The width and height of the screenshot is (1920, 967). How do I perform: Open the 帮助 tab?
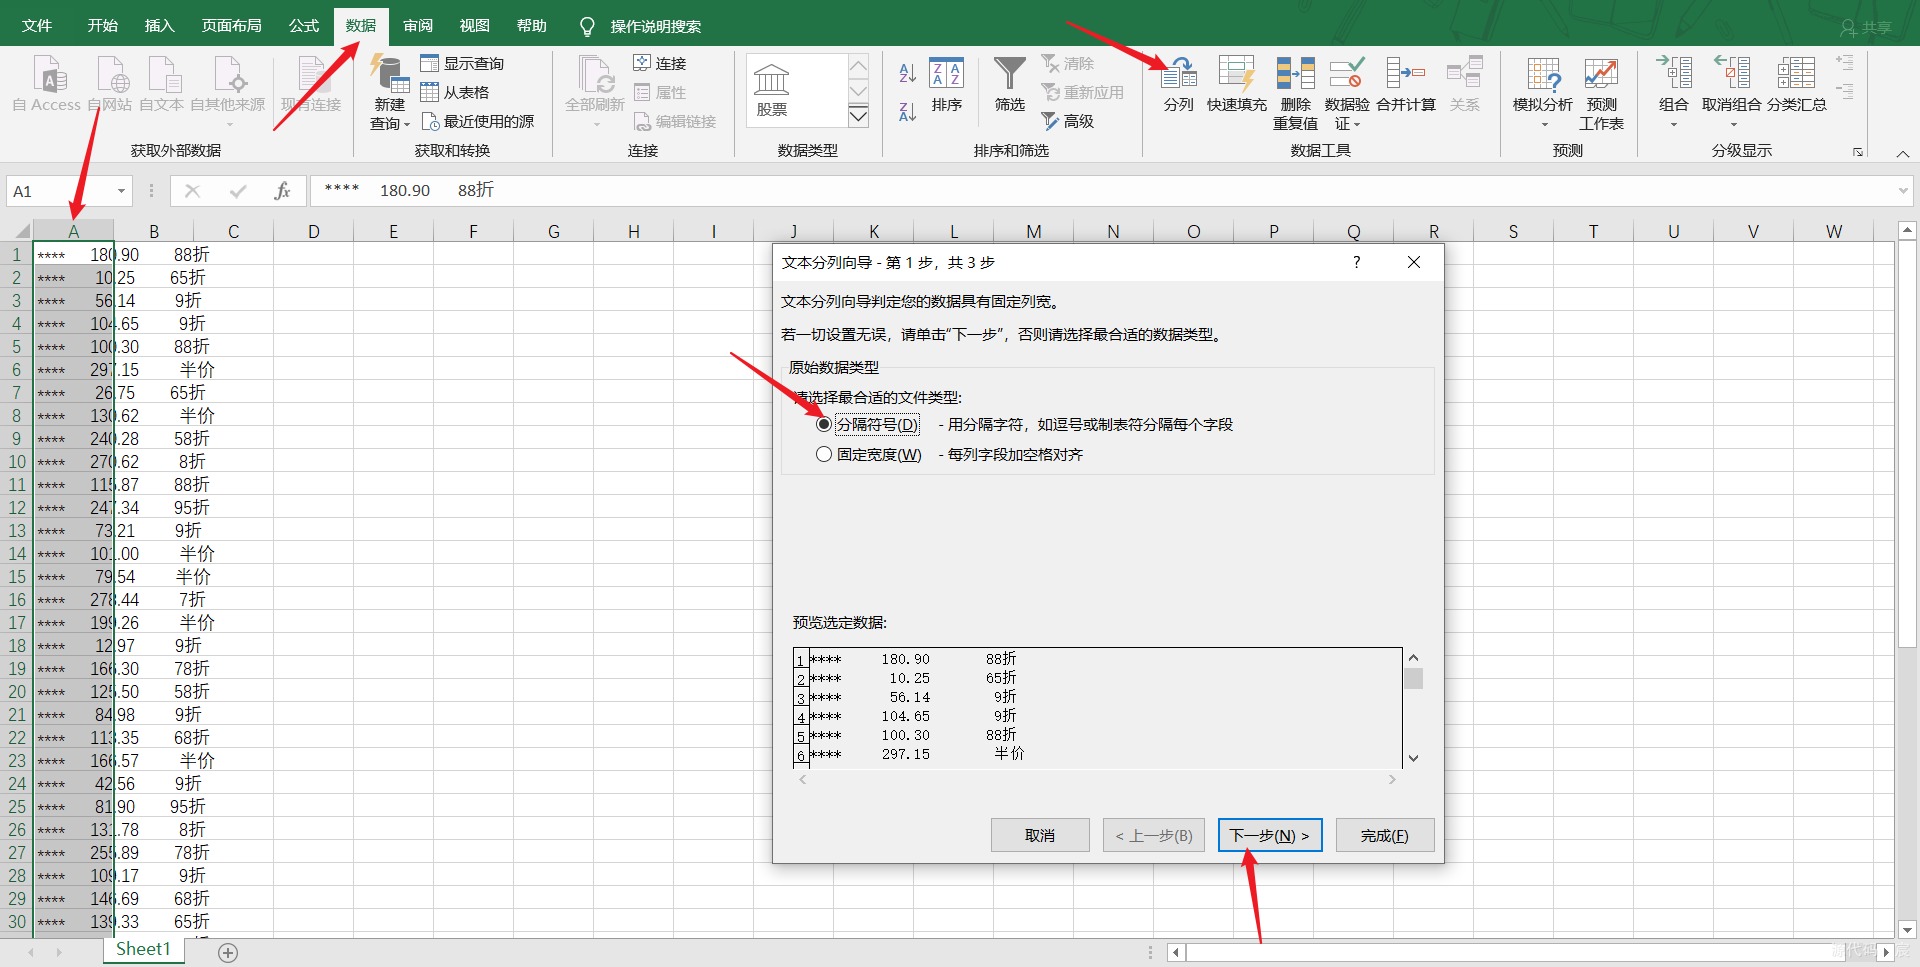[x=531, y=26]
